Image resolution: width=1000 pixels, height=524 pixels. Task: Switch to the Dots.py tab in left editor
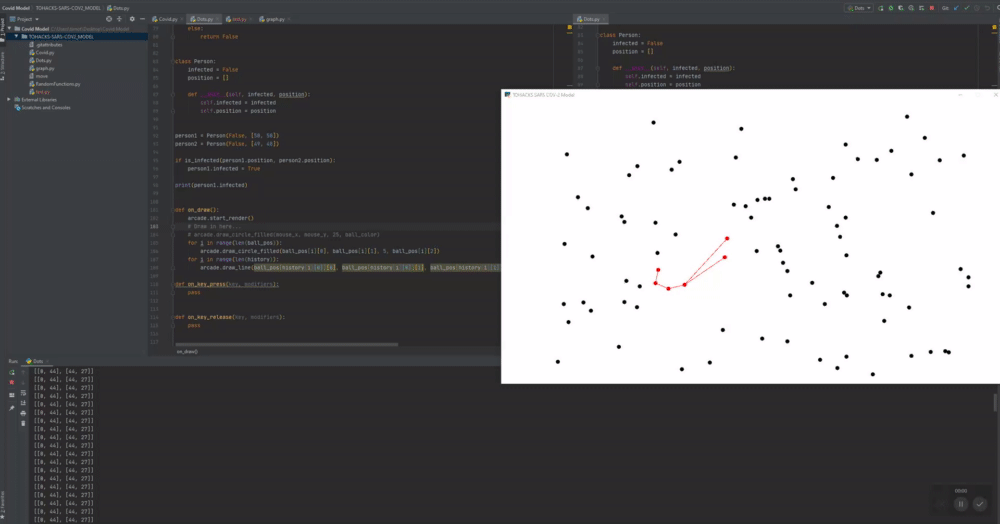click(204, 19)
